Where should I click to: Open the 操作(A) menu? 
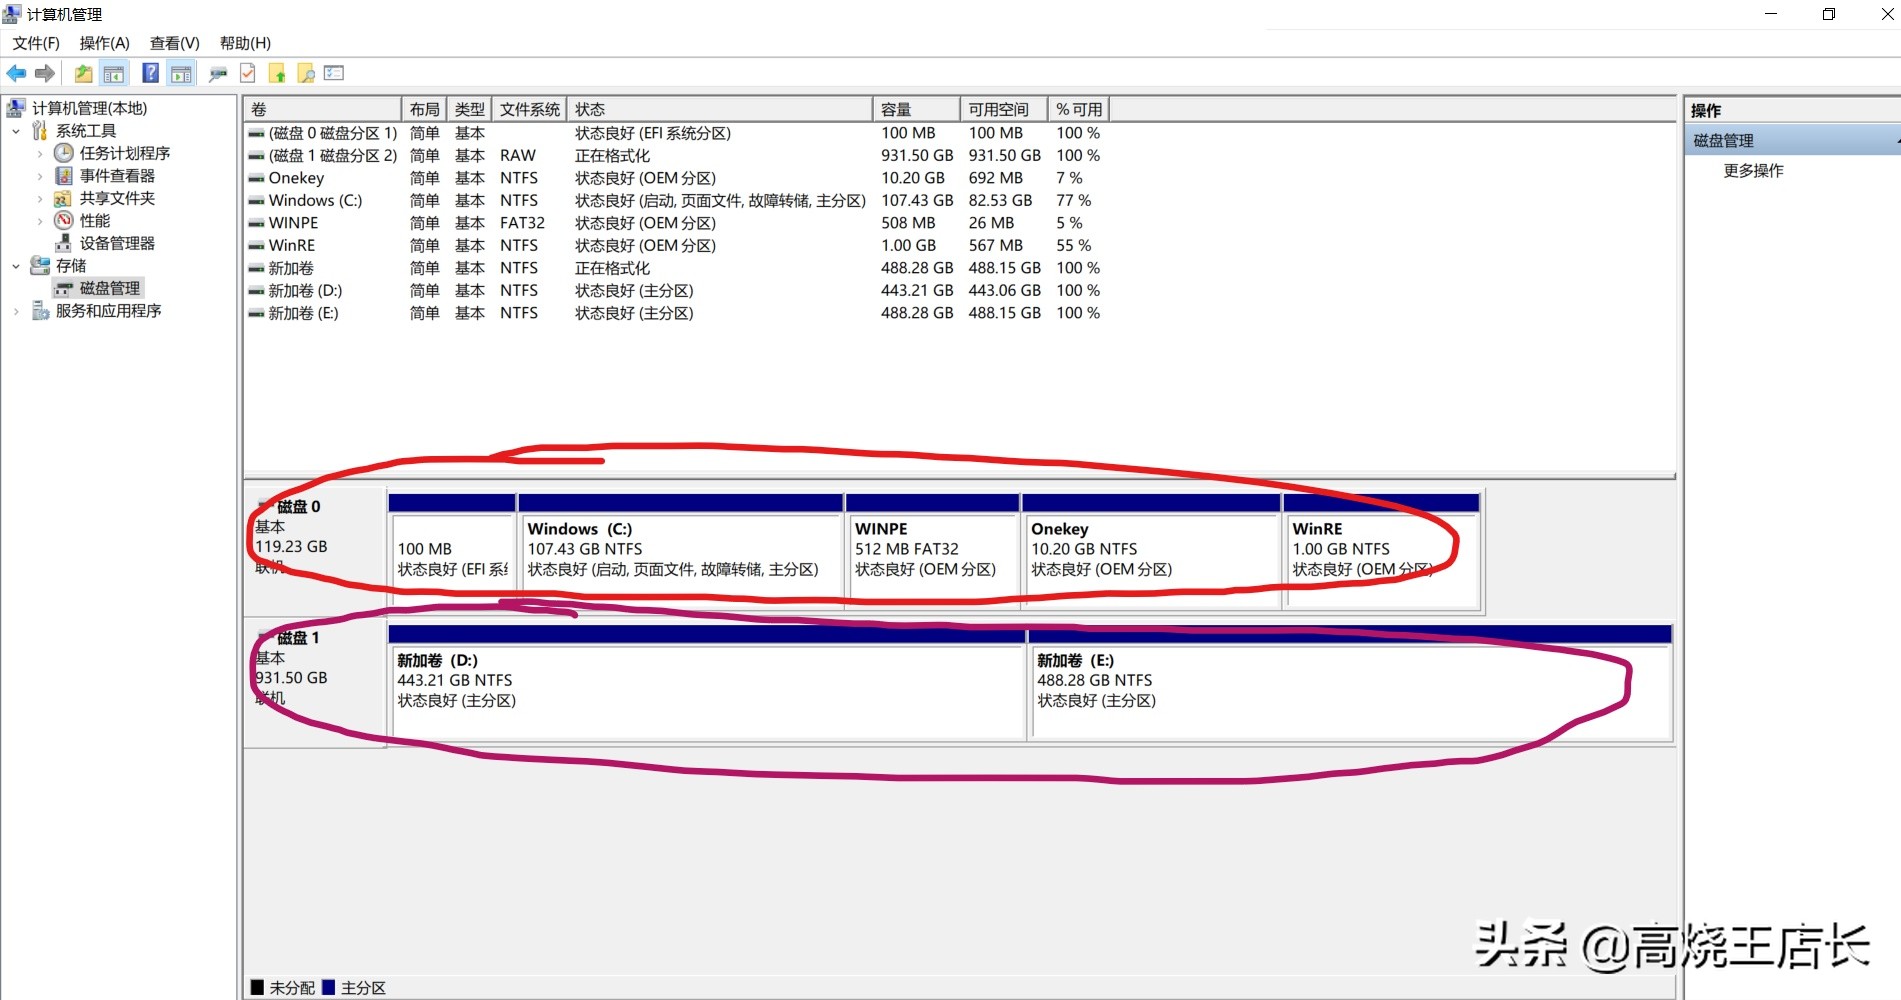tap(105, 43)
